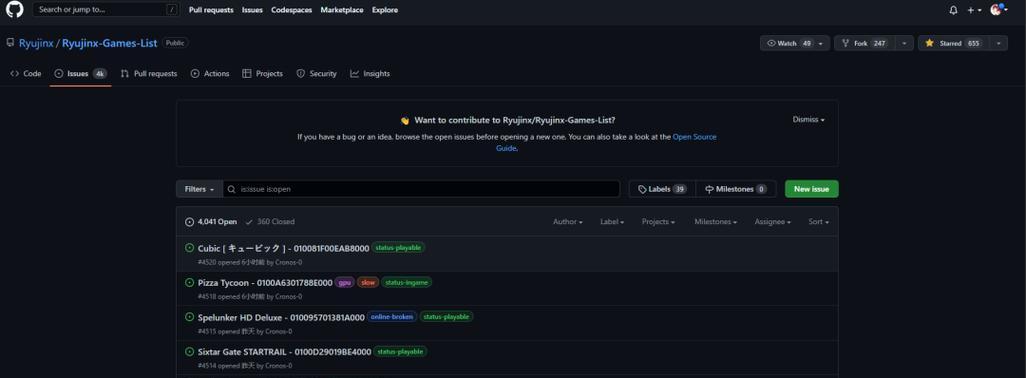Click the is:issue is:open search field
Image resolution: width=1026 pixels, height=378 pixels.
[421, 189]
